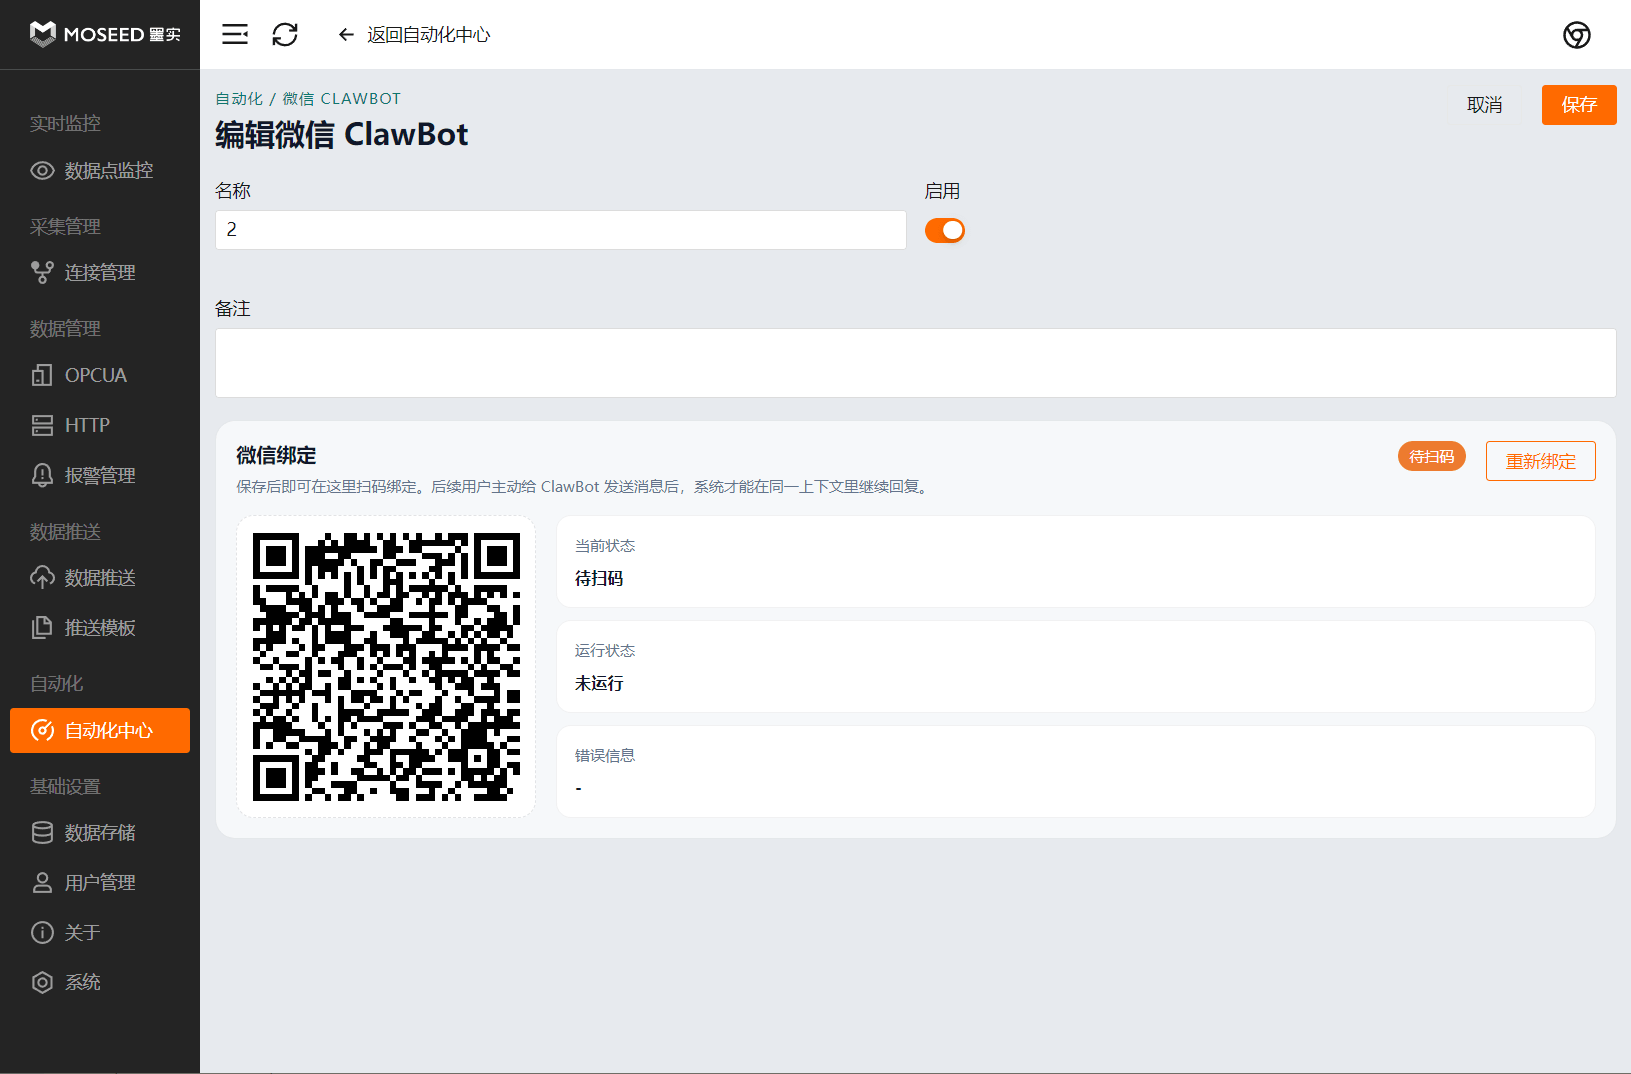Click the 编辑微信 ClawBot page title

point(342,135)
